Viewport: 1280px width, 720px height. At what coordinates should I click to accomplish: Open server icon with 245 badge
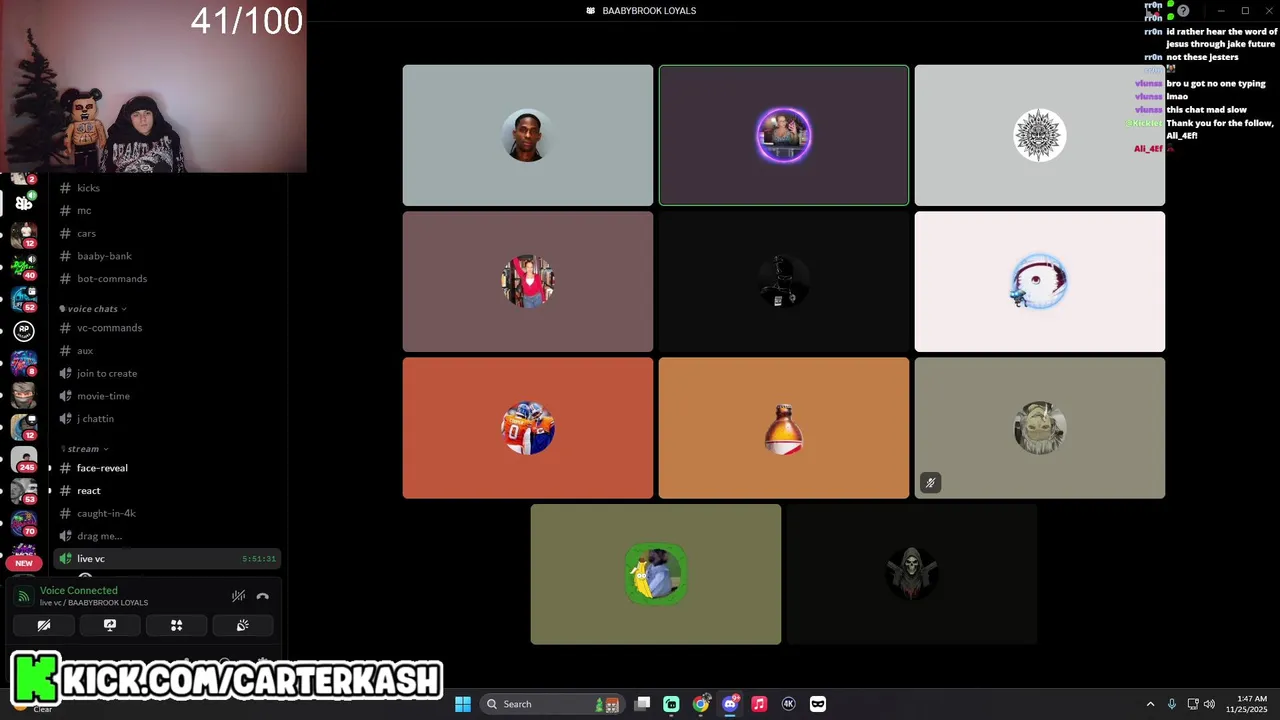[x=24, y=459]
